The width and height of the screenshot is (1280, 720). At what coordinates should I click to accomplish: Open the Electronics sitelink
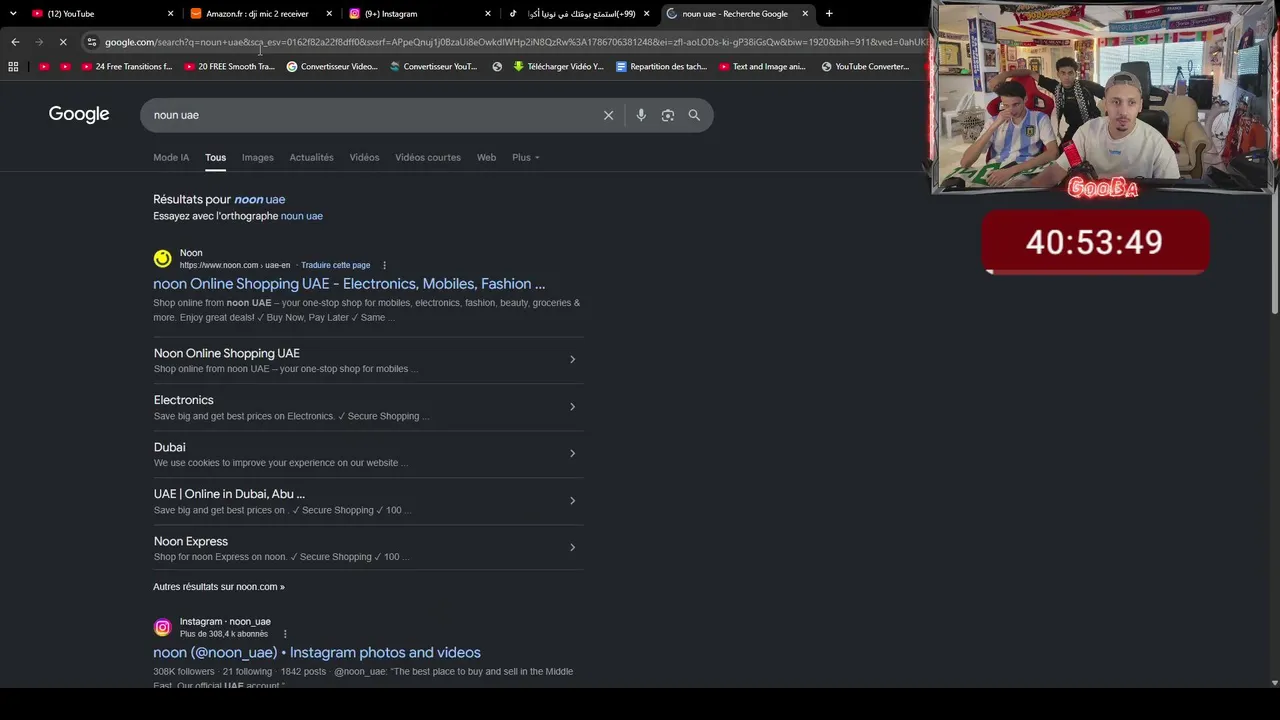pyautogui.click(x=184, y=400)
